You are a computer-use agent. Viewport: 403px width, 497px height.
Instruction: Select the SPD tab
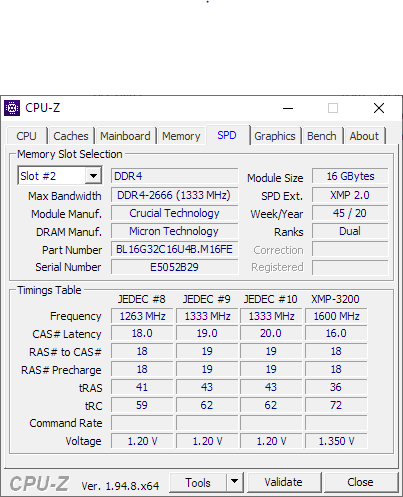pos(227,135)
